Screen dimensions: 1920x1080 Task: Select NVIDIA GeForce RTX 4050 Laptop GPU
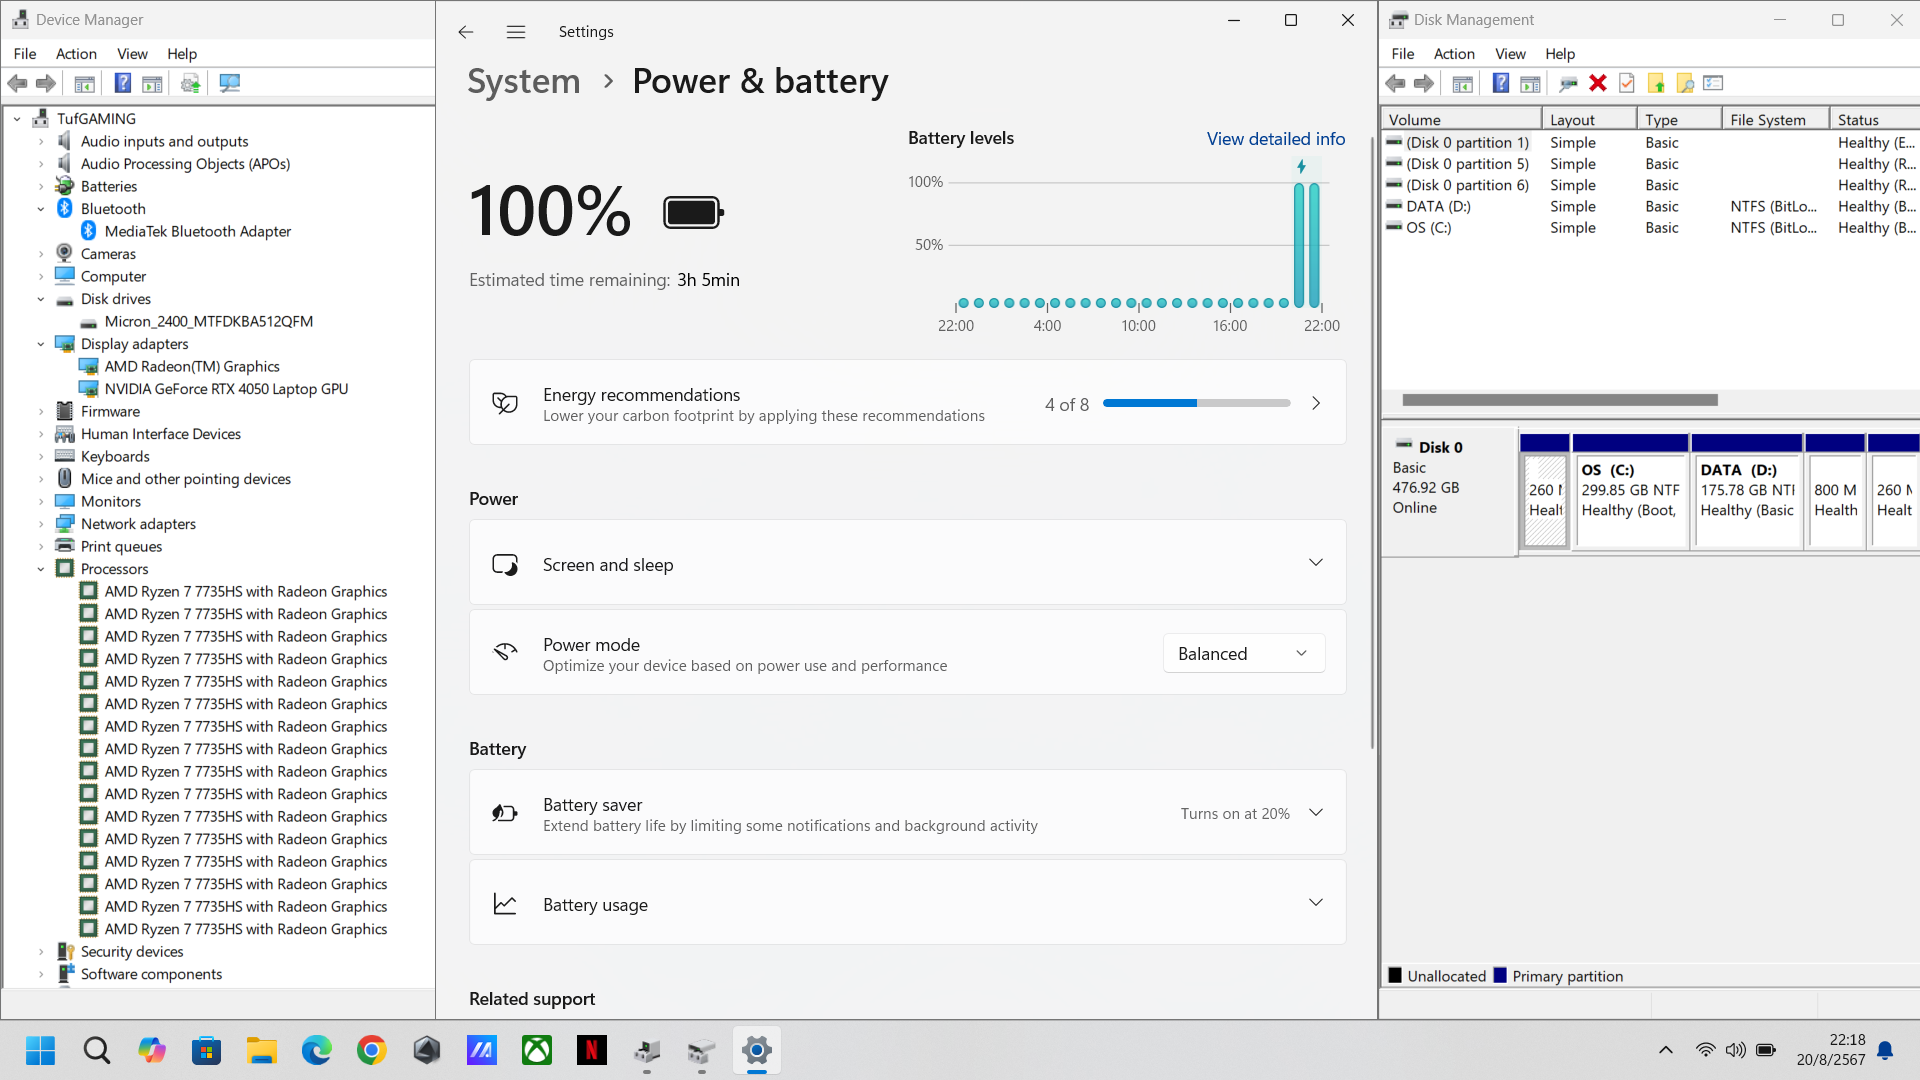pyautogui.click(x=226, y=389)
